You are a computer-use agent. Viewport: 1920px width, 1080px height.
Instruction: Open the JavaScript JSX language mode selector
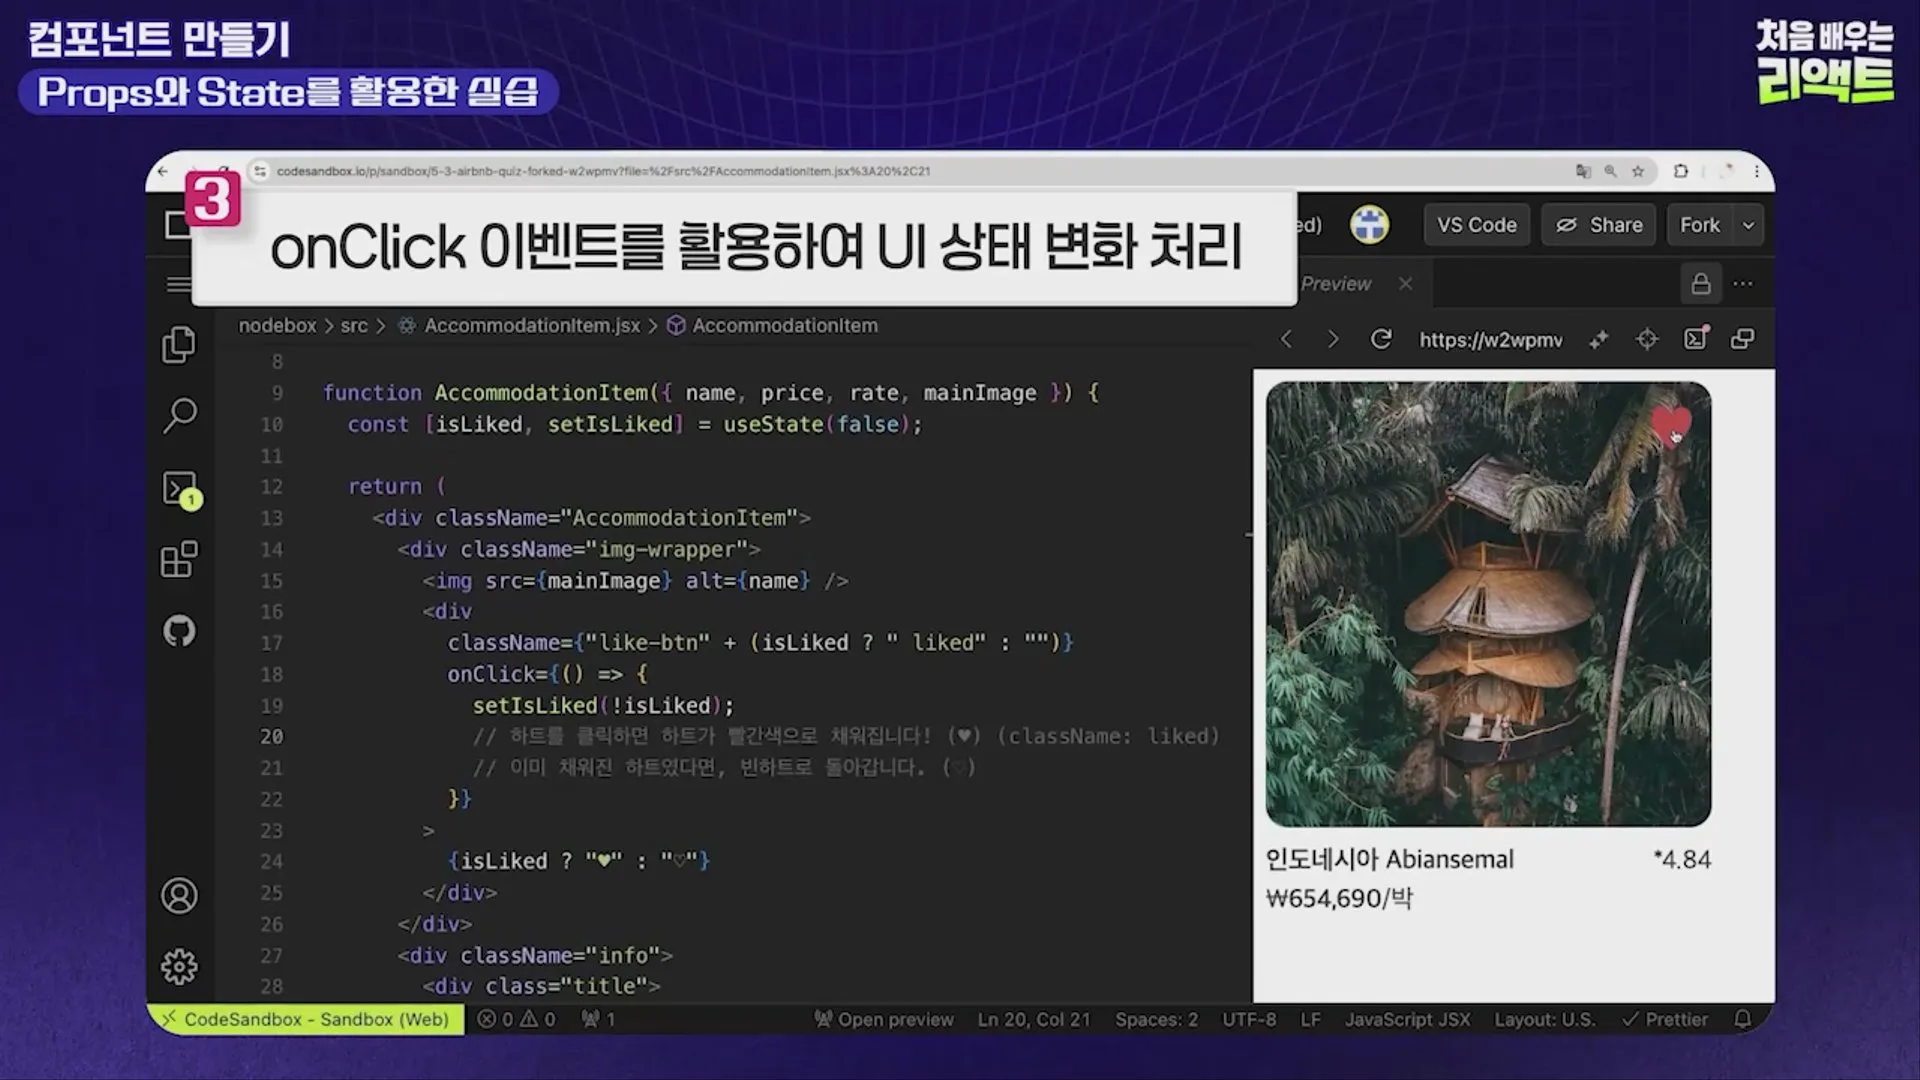coord(1407,1019)
